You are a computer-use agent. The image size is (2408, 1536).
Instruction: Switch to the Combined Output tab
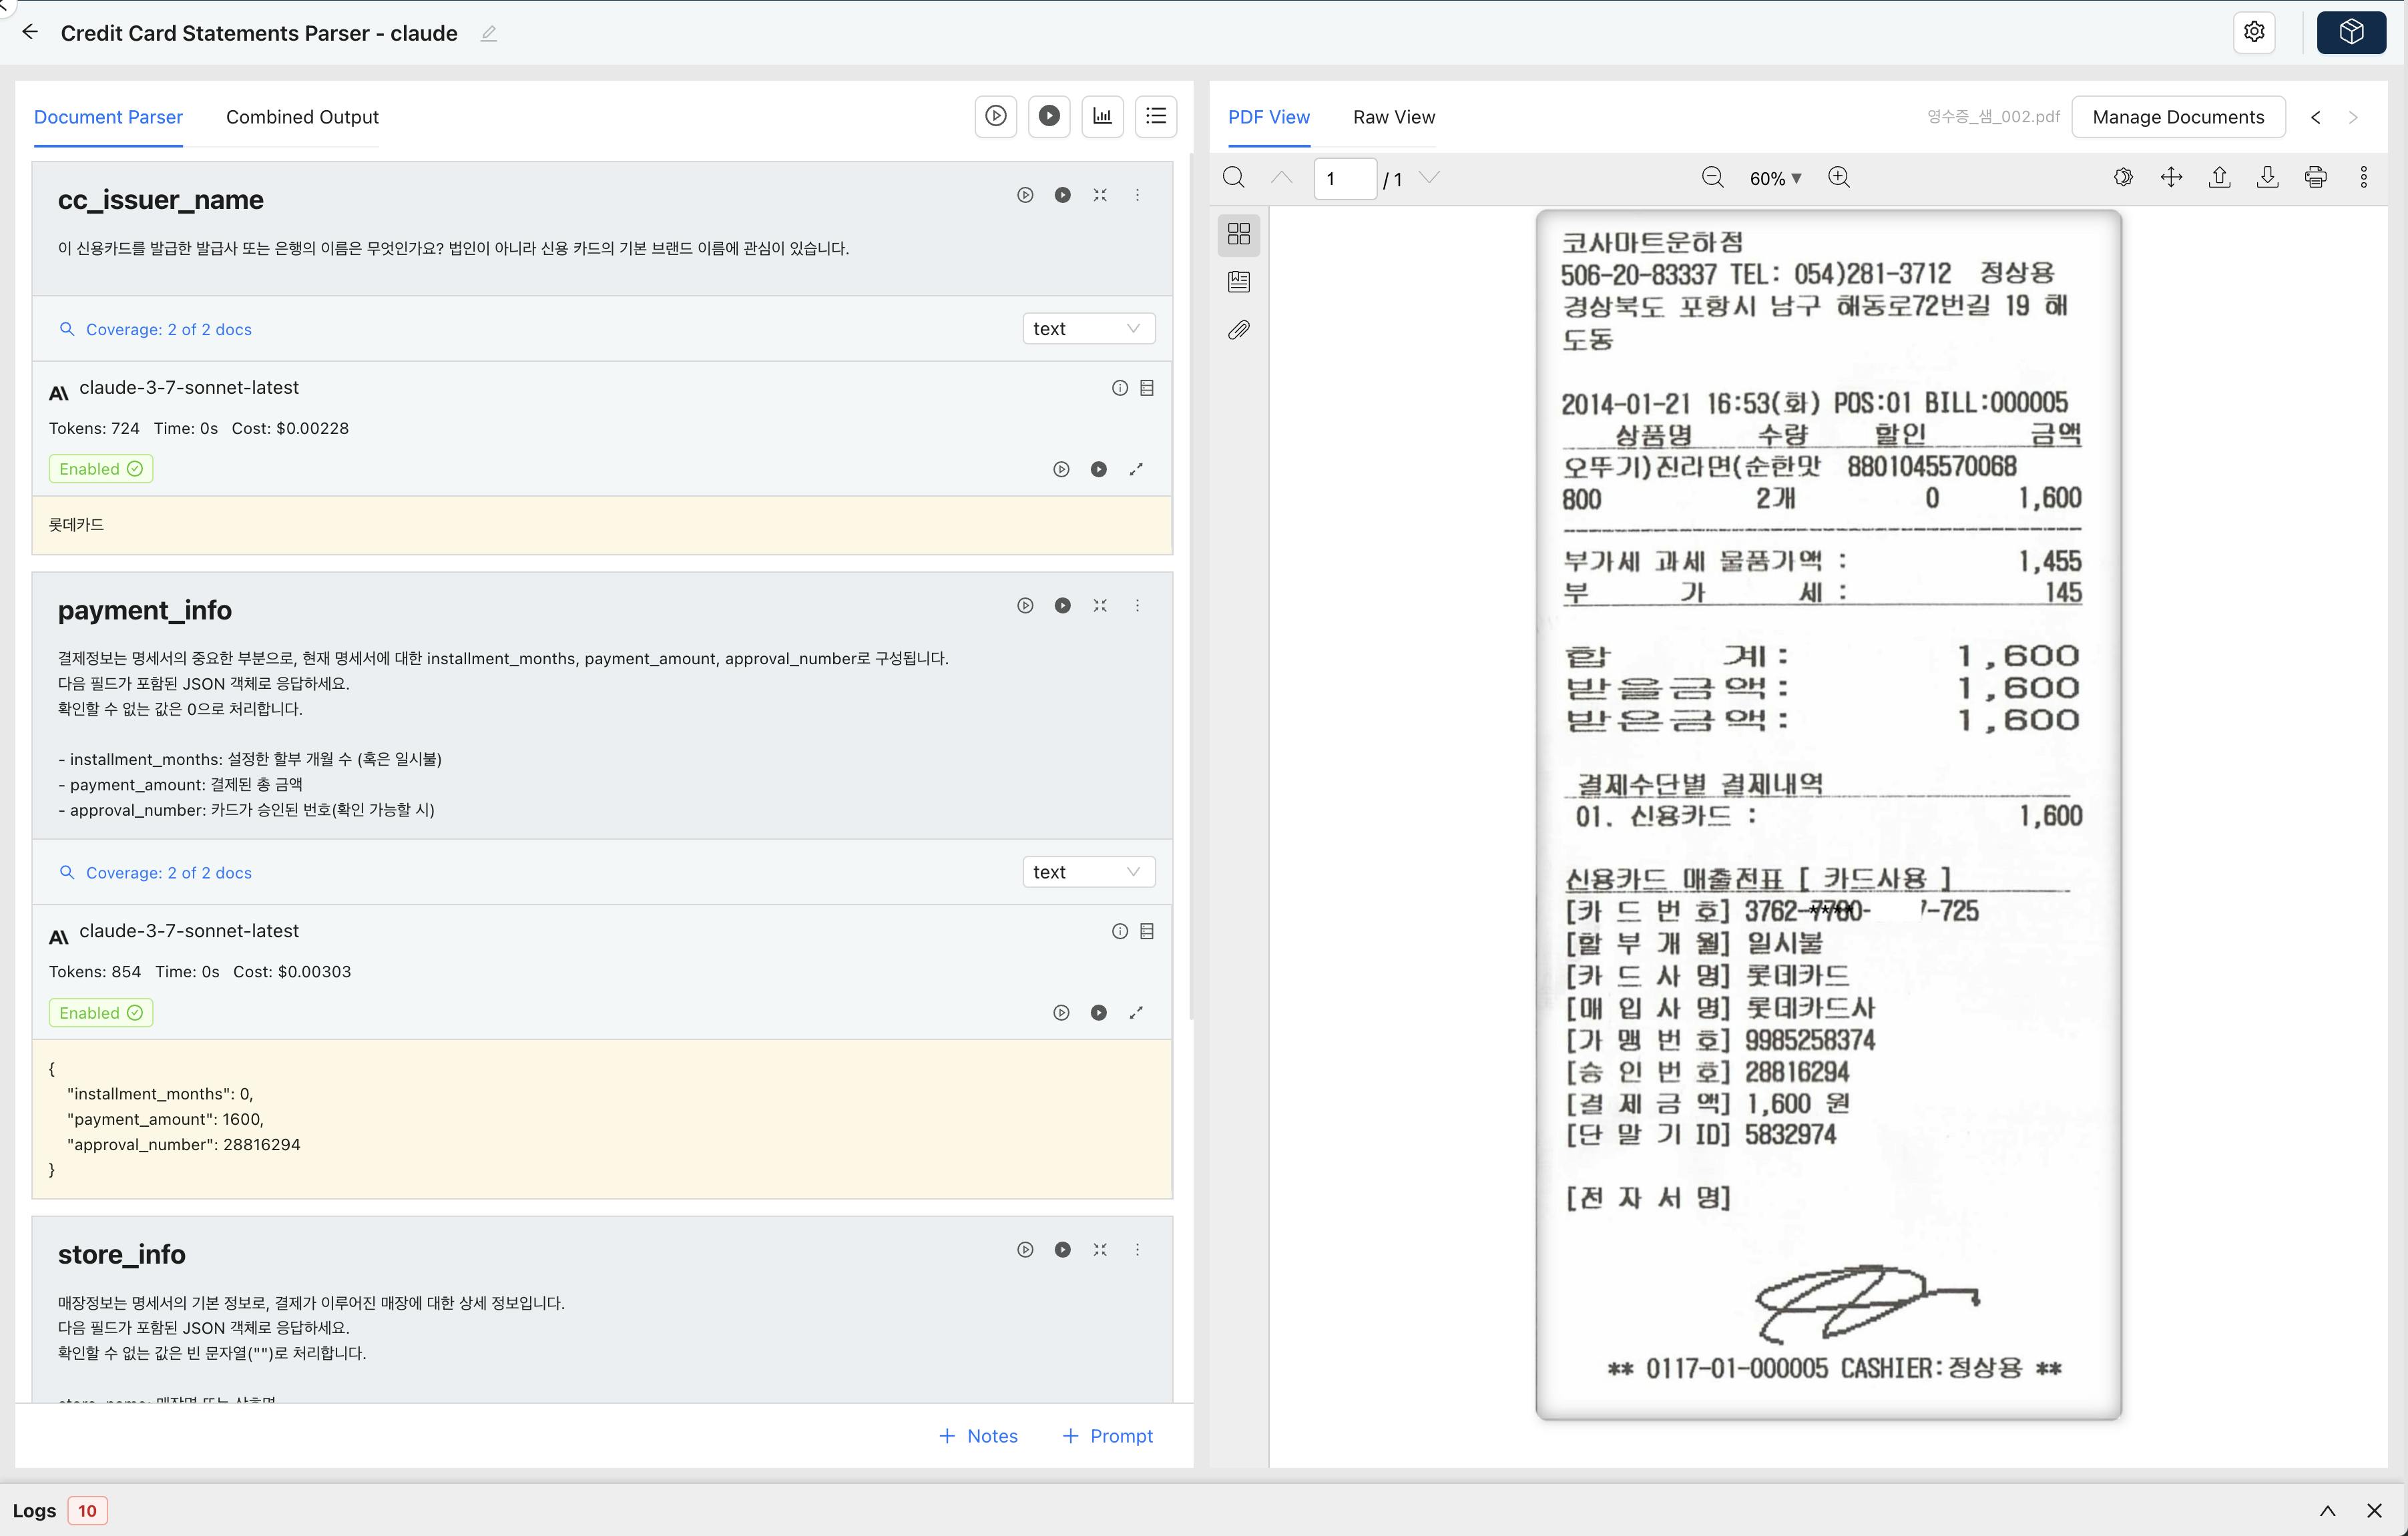pos(302,117)
